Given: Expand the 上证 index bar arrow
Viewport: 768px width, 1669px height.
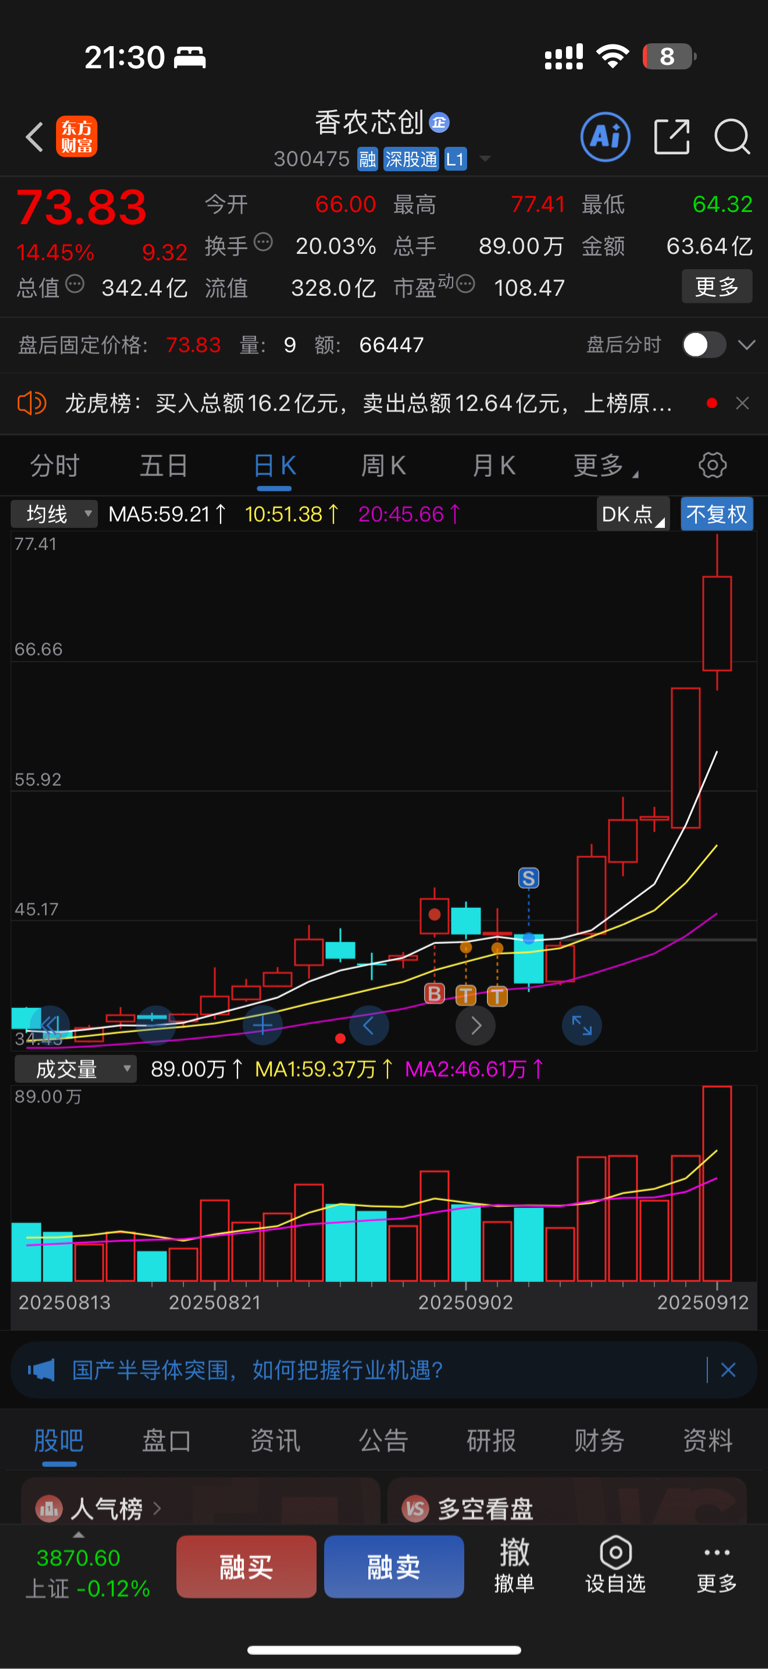Looking at the screenshot, I should (79, 1534).
